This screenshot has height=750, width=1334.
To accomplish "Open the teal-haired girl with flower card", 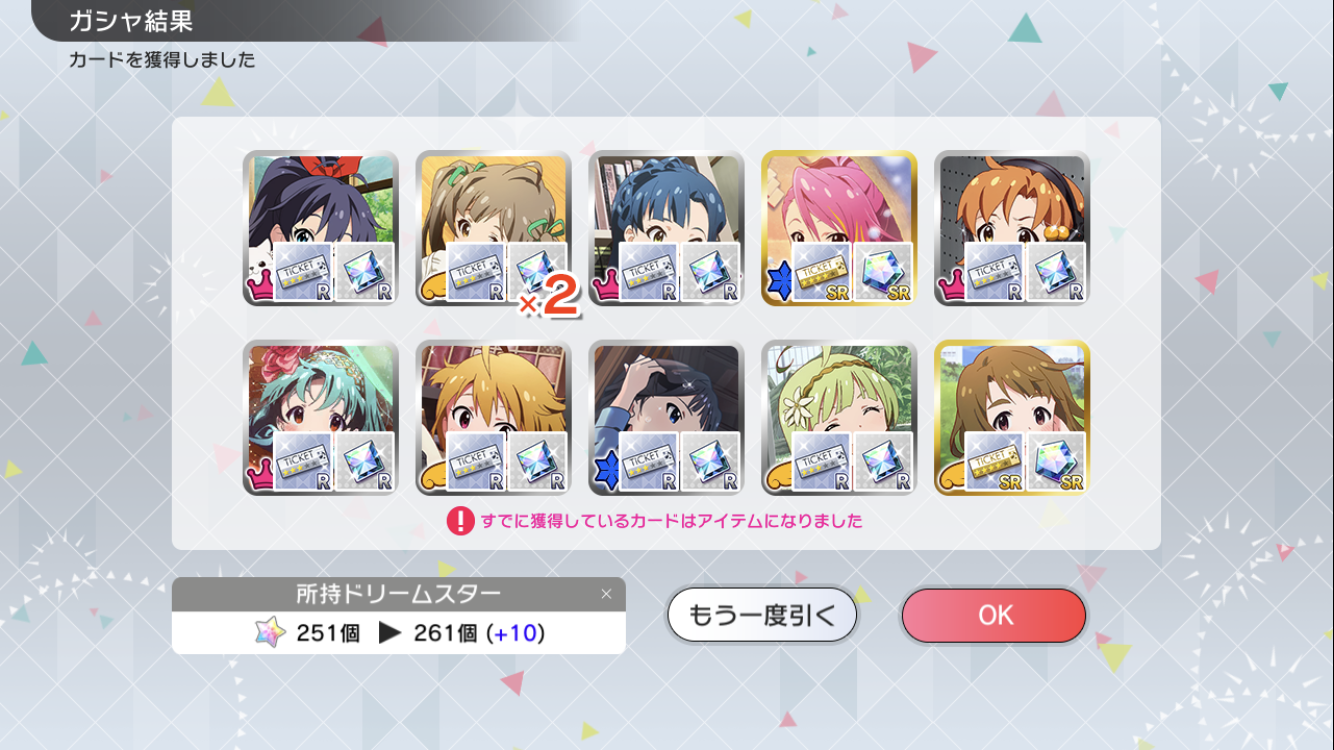I will pos(320,418).
